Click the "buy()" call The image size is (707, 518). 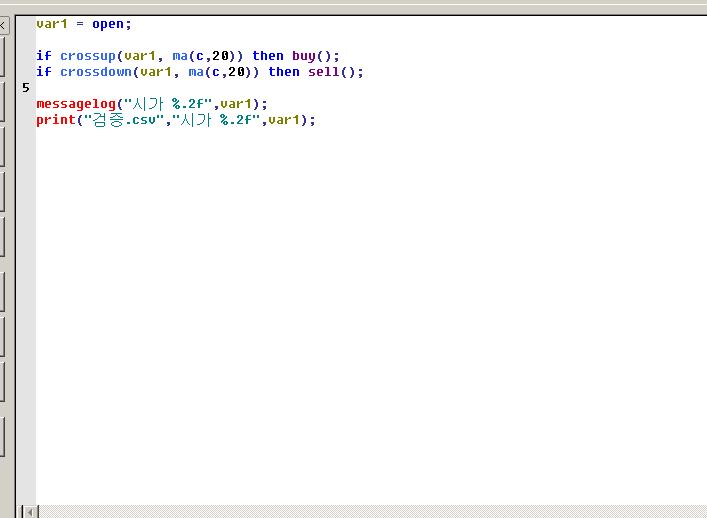click(x=312, y=56)
